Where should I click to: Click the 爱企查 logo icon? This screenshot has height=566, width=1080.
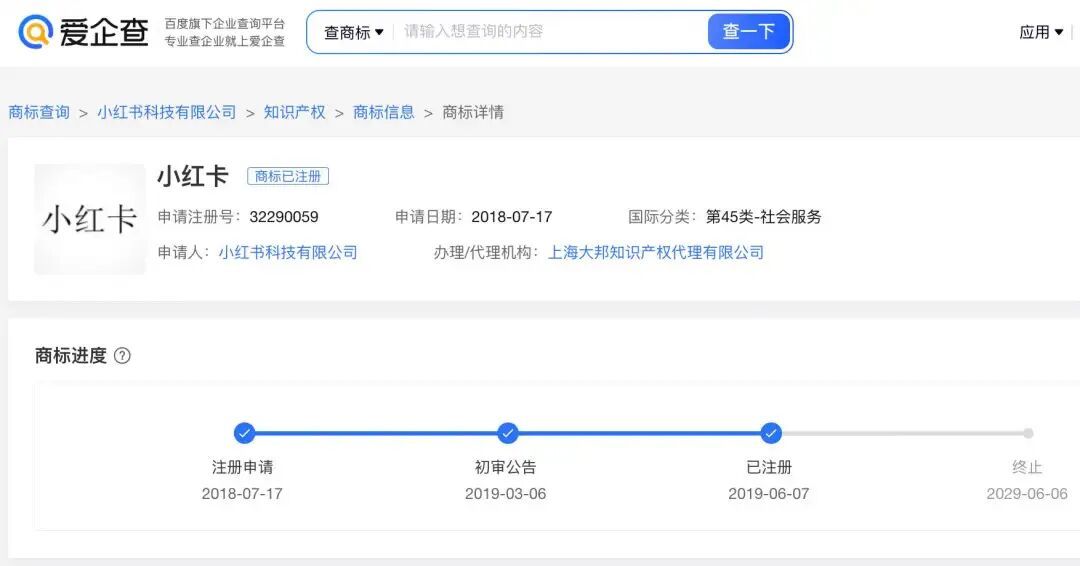pos(36,32)
